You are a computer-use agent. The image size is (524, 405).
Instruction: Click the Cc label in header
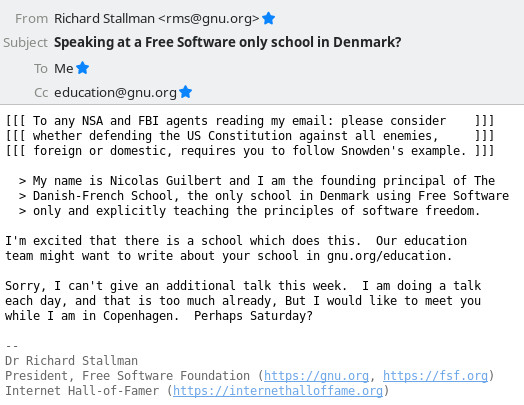click(41, 93)
